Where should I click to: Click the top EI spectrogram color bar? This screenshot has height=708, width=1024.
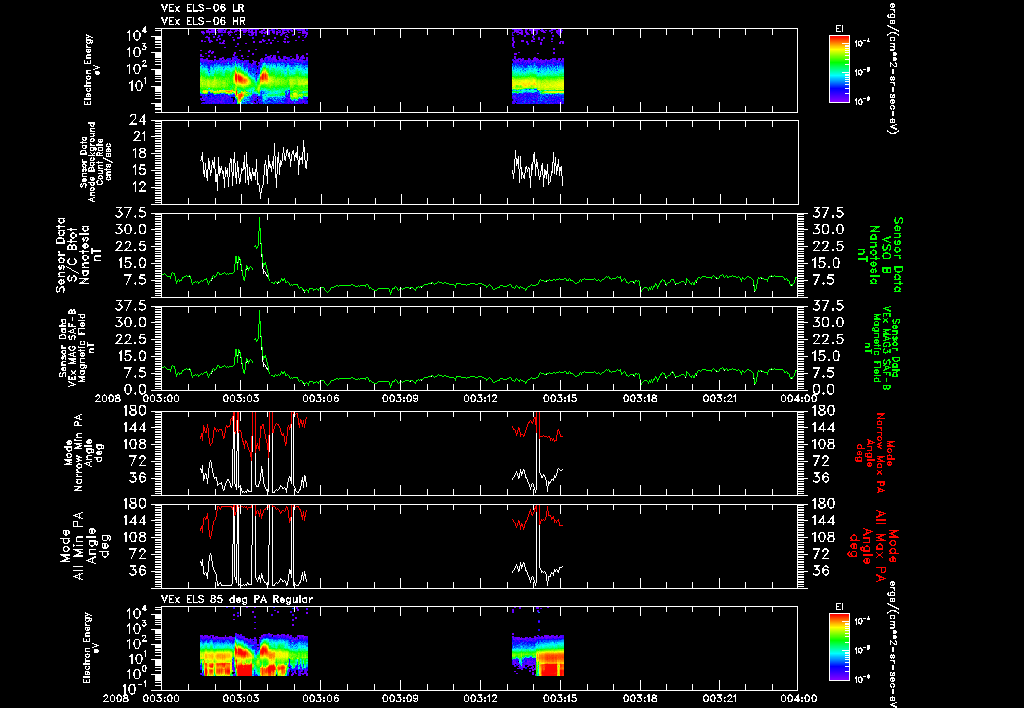point(839,69)
